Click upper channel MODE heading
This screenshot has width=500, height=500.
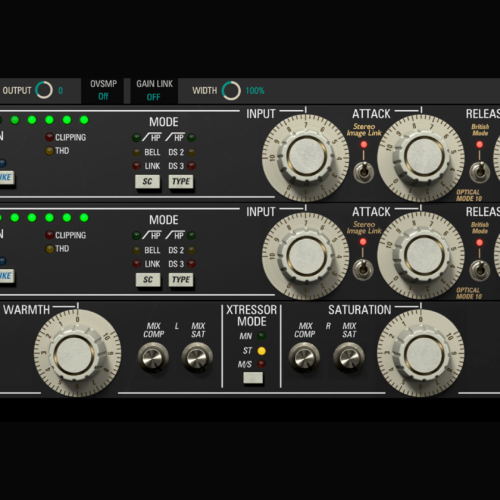[164, 122]
